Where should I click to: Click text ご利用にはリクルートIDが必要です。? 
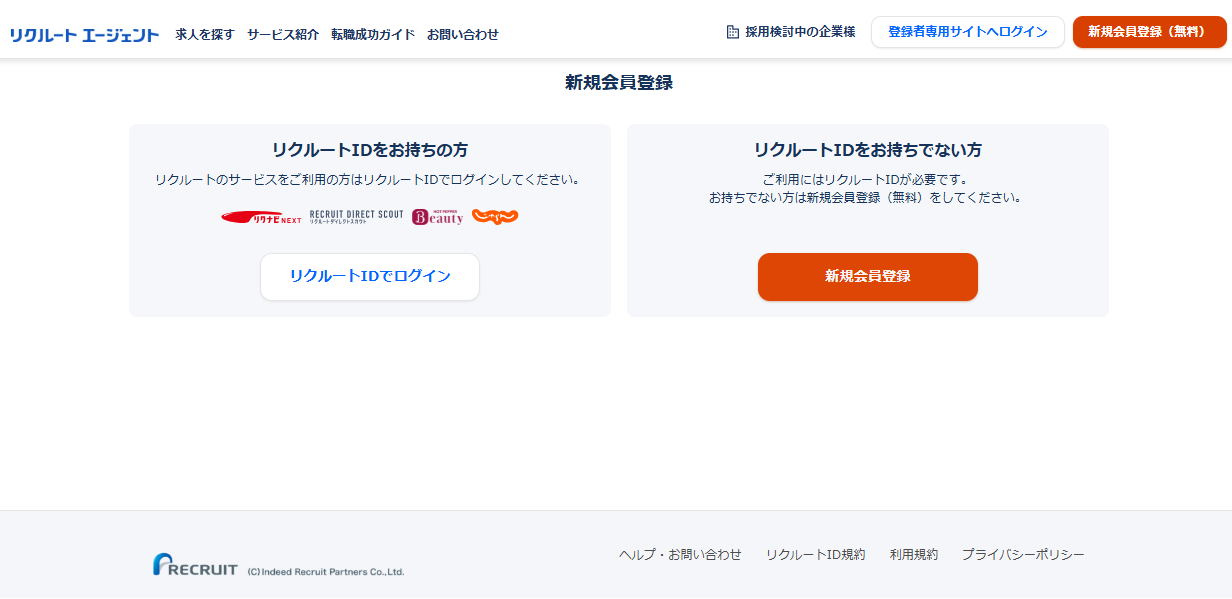click(868, 180)
